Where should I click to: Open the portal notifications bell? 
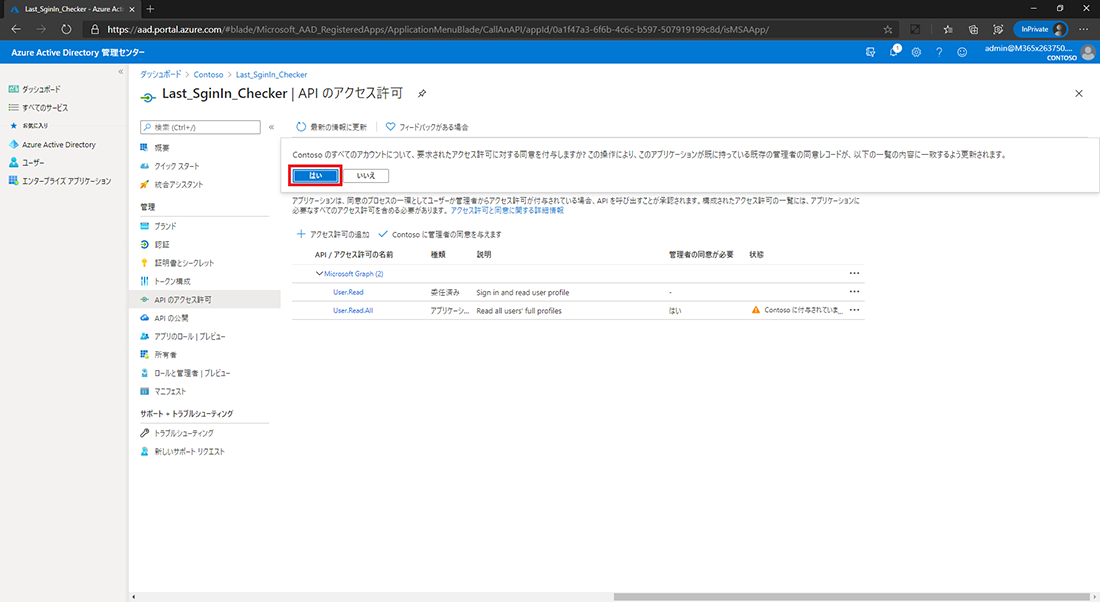point(894,52)
